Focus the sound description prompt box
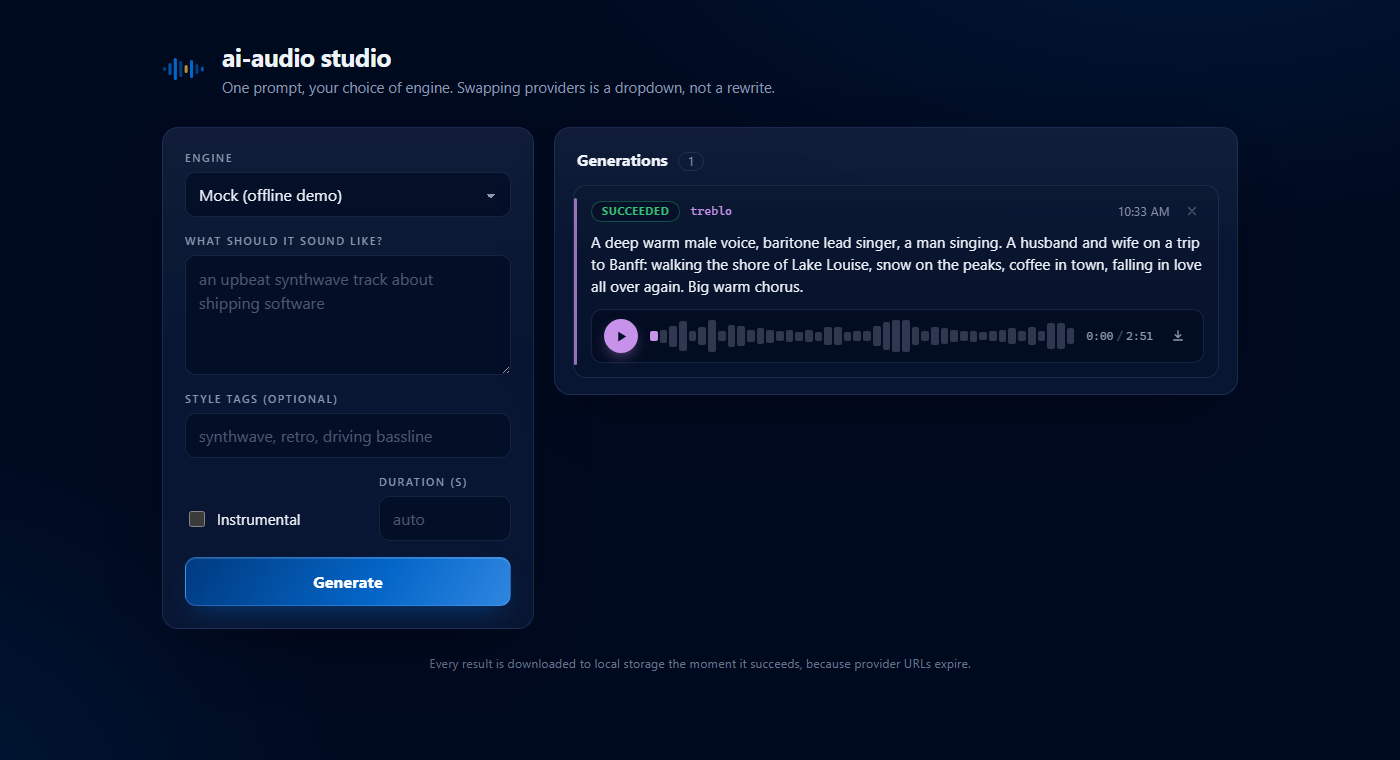This screenshot has width=1400, height=760. pyautogui.click(x=348, y=315)
